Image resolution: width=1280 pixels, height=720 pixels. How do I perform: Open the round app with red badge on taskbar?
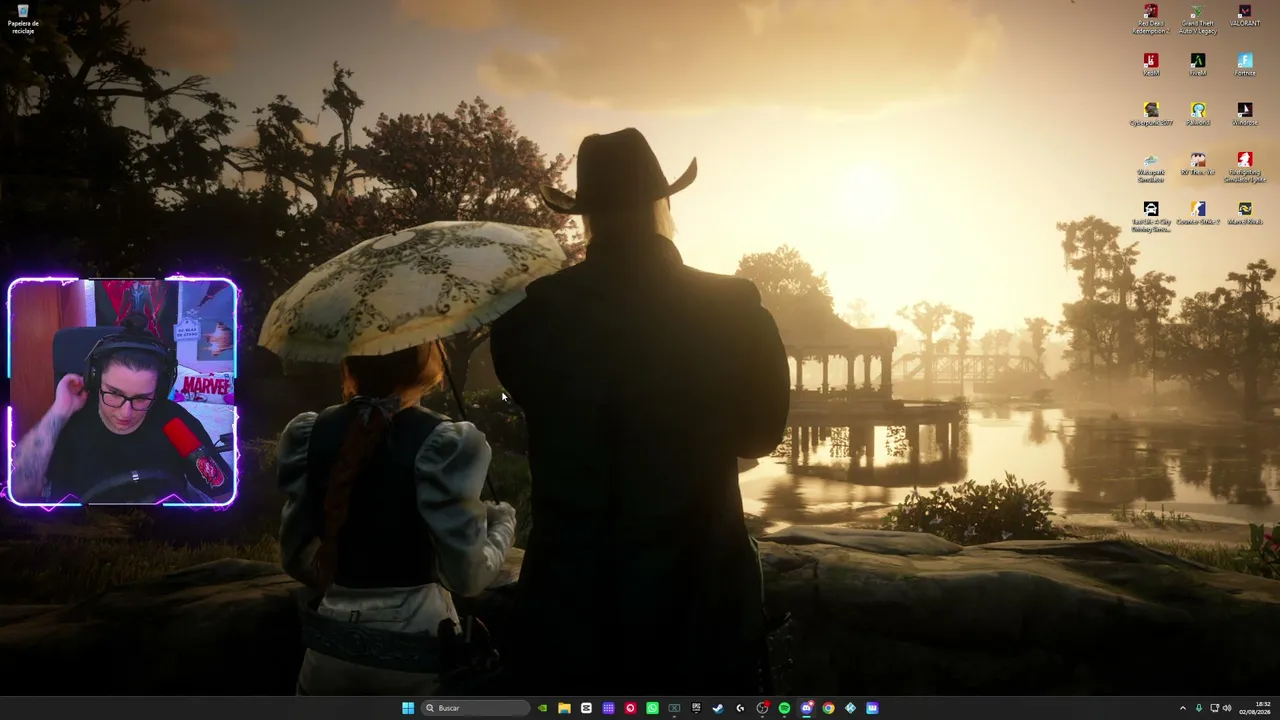[762, 708]
